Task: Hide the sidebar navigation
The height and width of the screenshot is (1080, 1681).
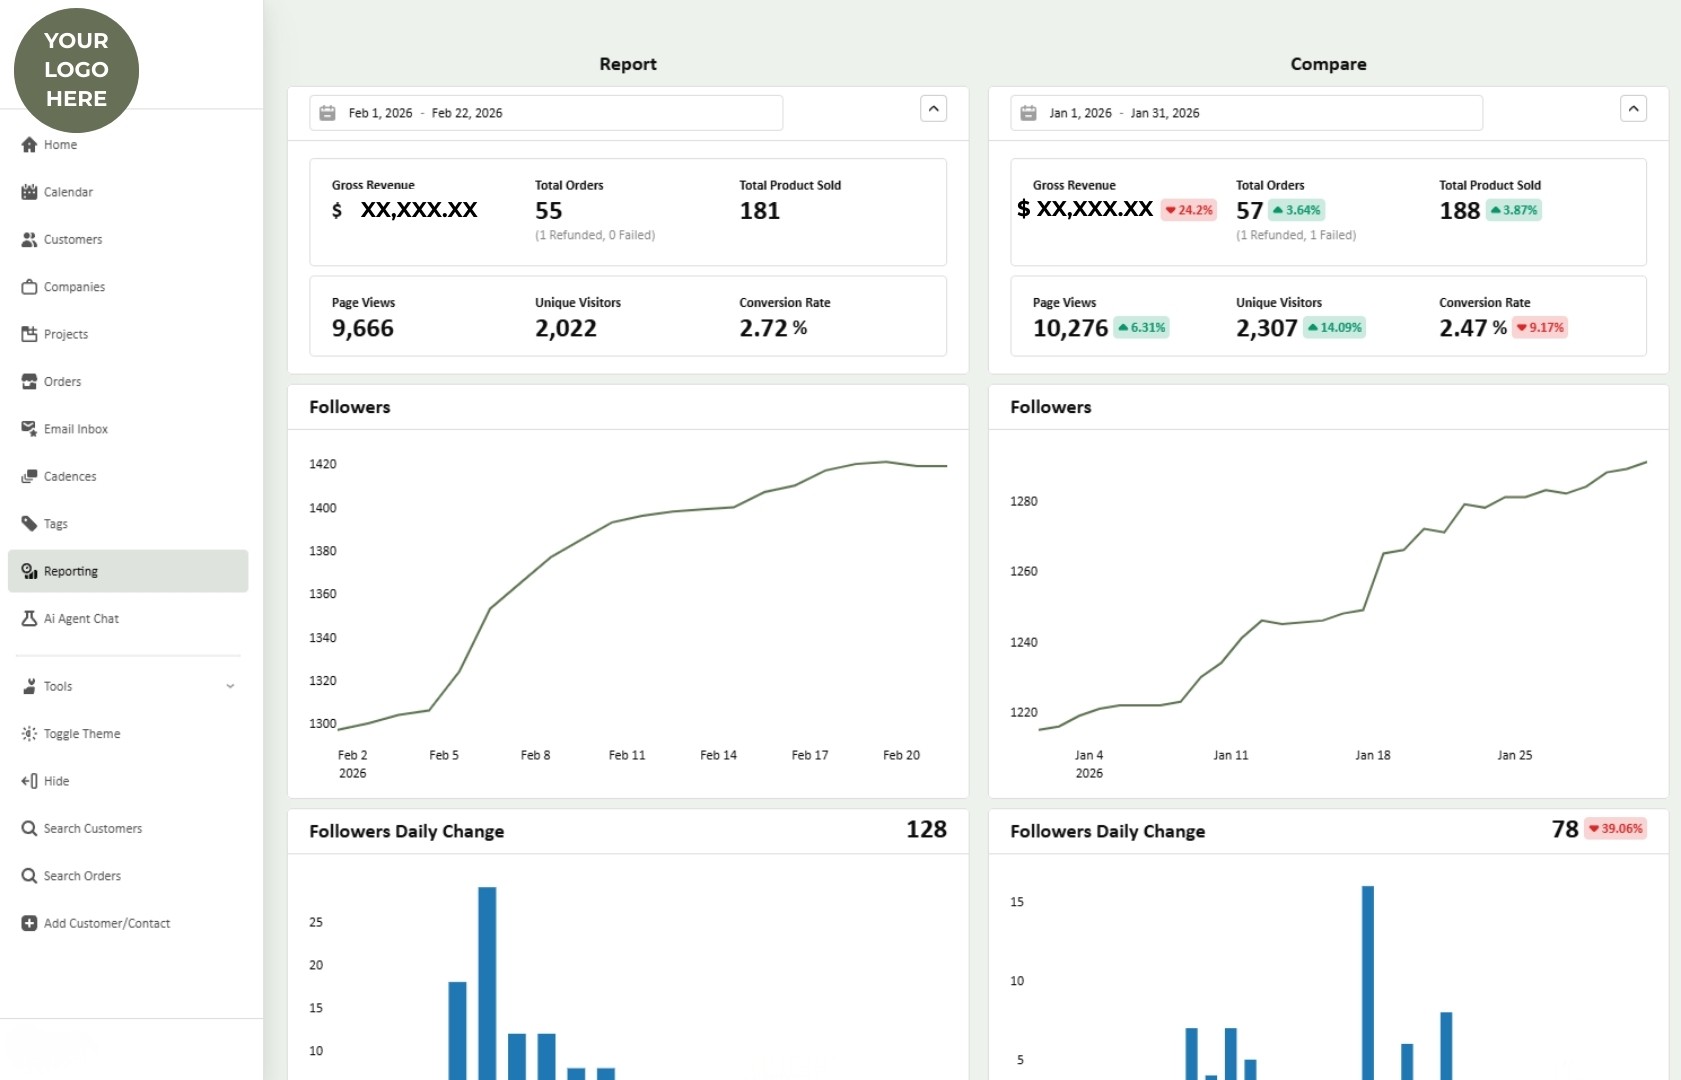Action: click(x=56, y=781)
